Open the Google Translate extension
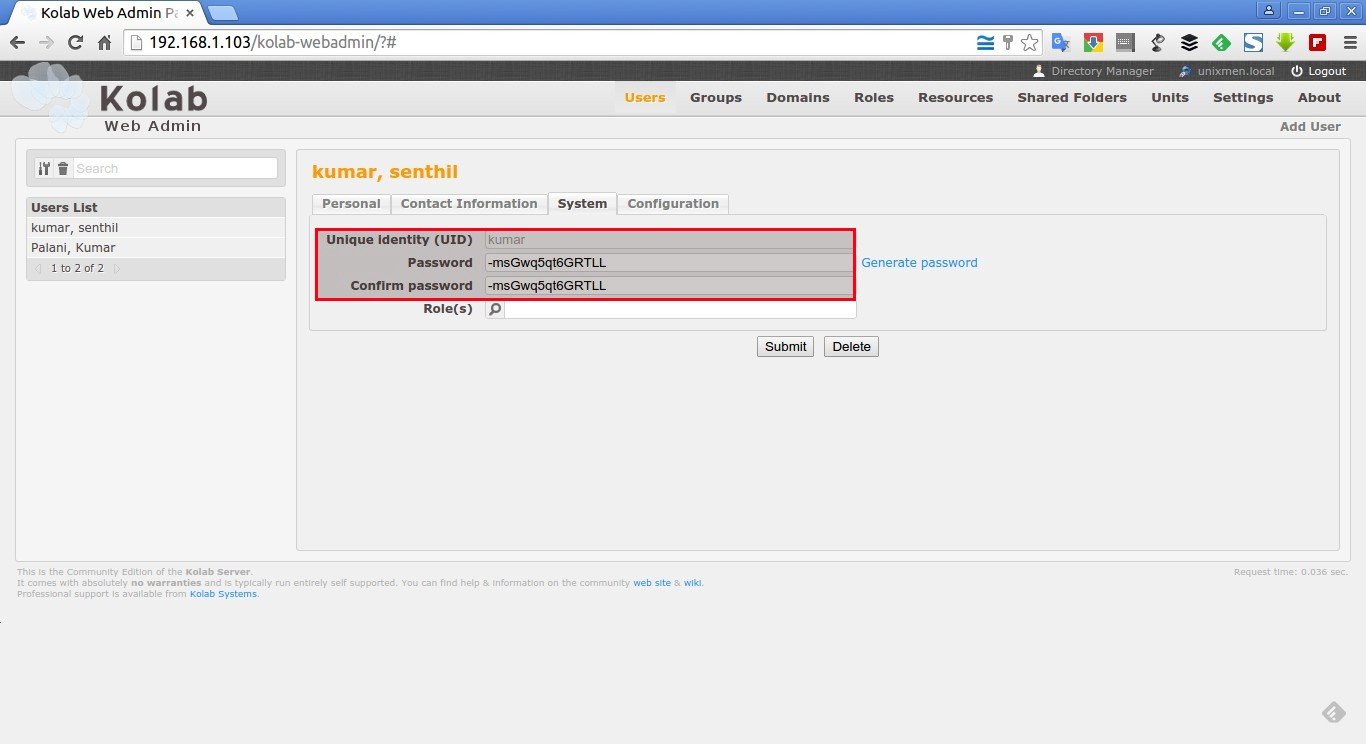 coord(1061,43)
